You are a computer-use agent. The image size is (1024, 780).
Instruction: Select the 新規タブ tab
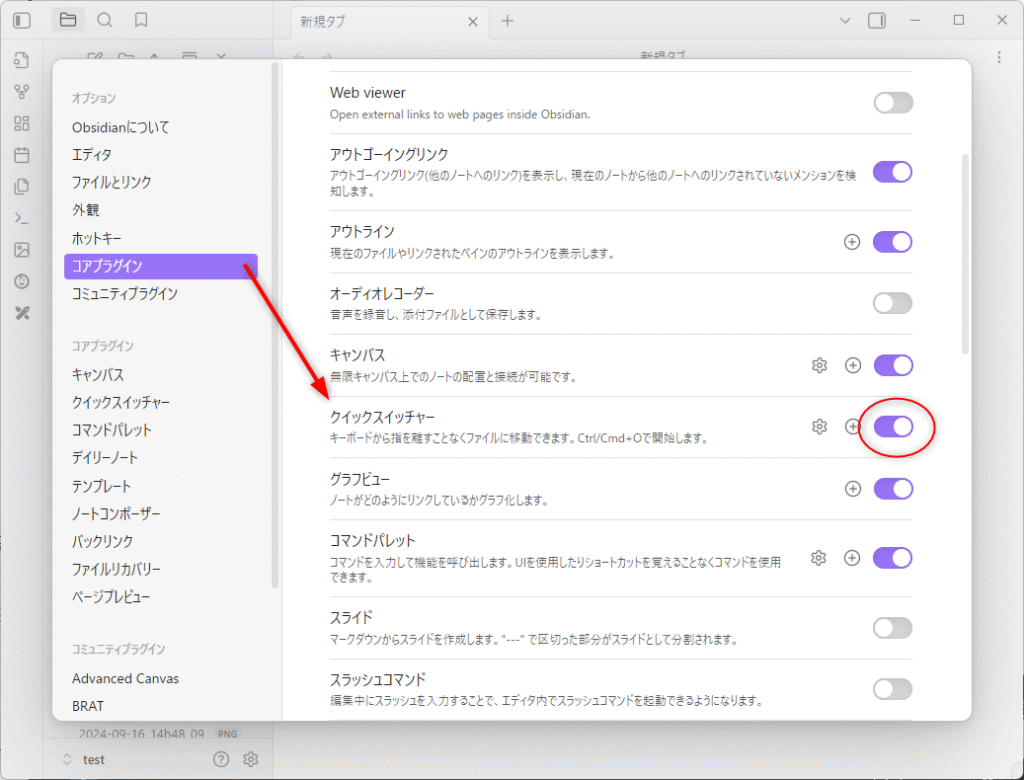coord(389,22)
